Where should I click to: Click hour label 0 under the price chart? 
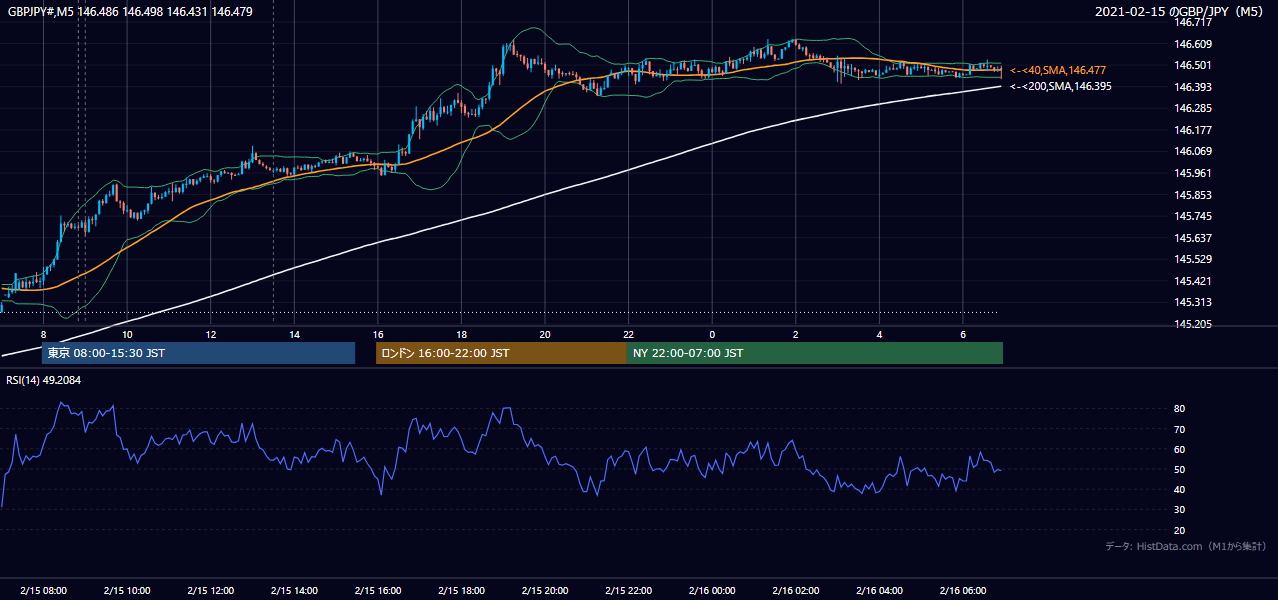click(712, 334)
